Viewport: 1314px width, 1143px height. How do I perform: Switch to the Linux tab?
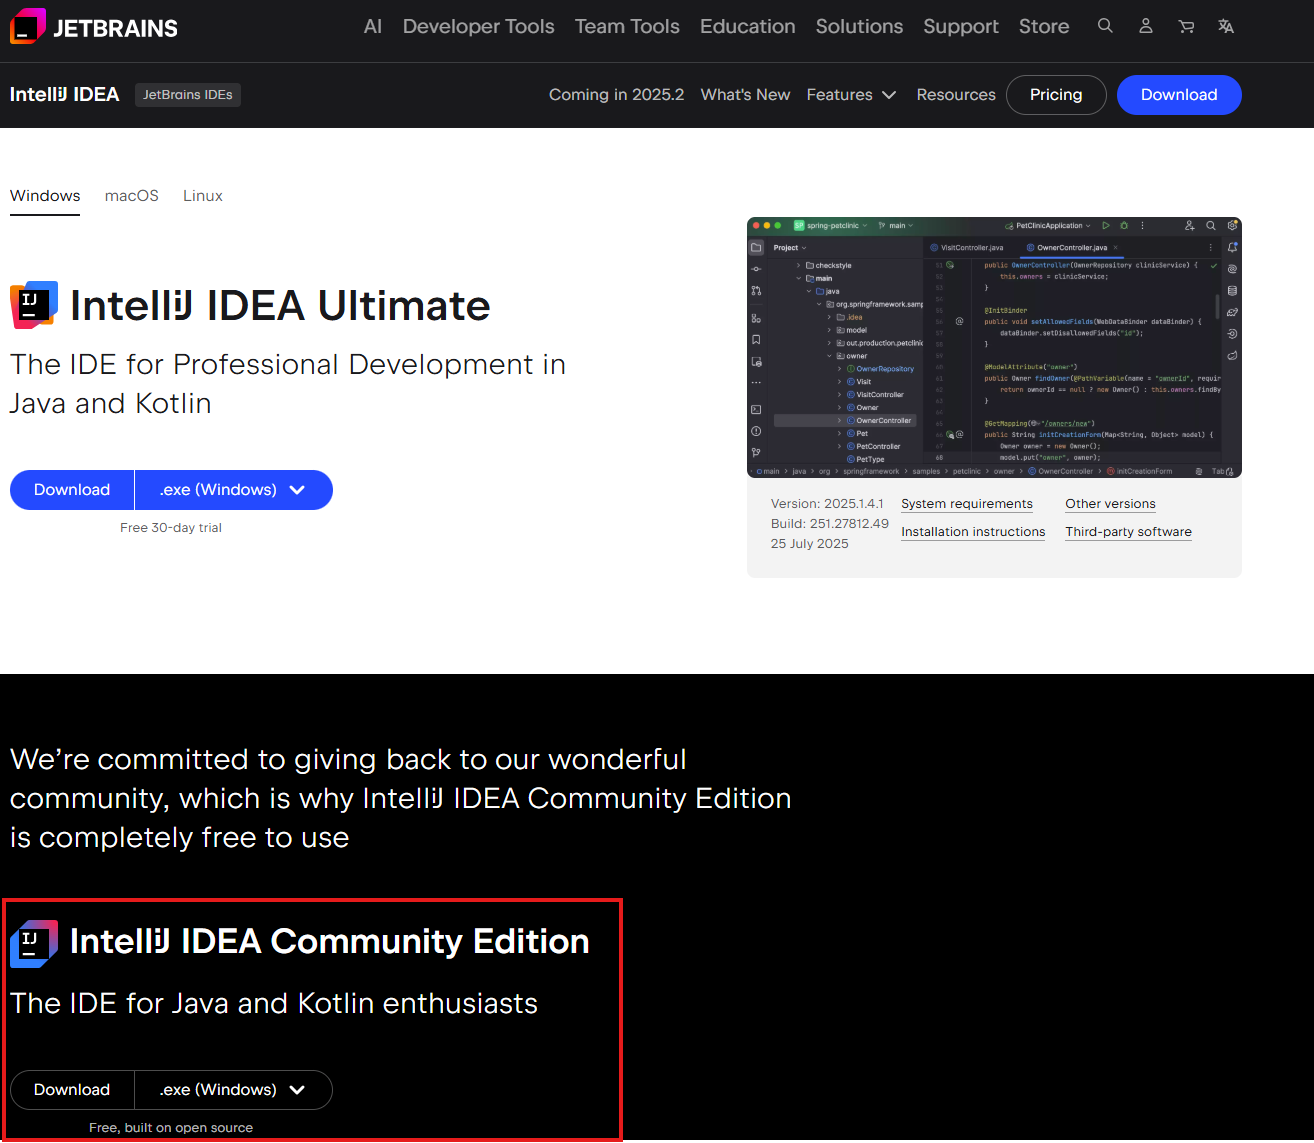coord(203,196)
